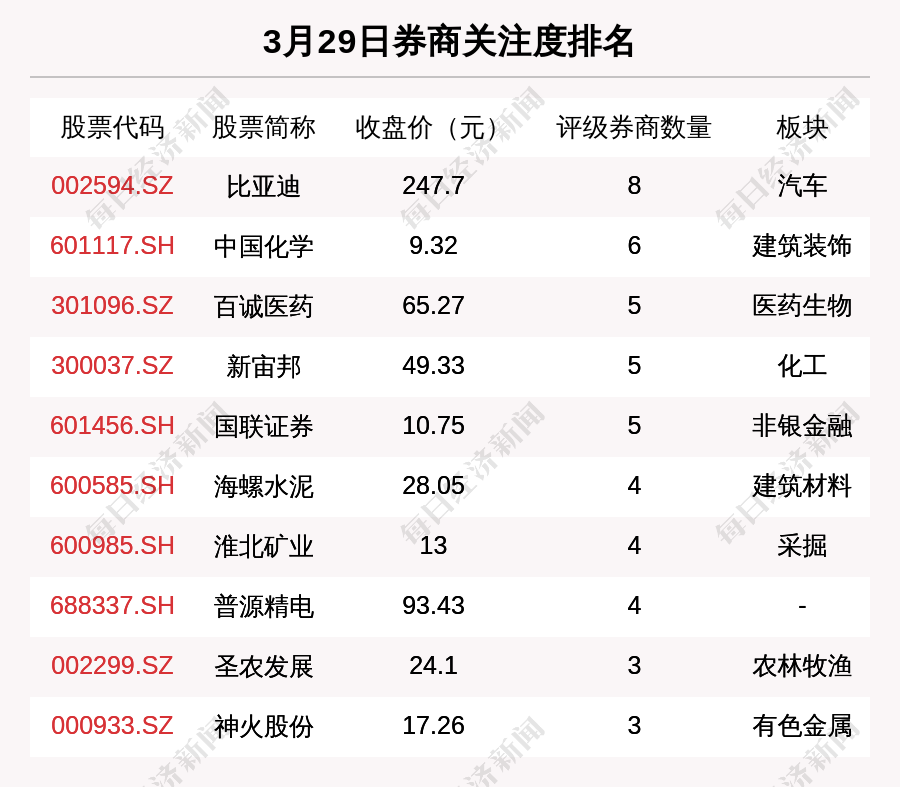The image size is (900, 787).
Task: Select the sector 化工
Action: (x=802, y=366)
